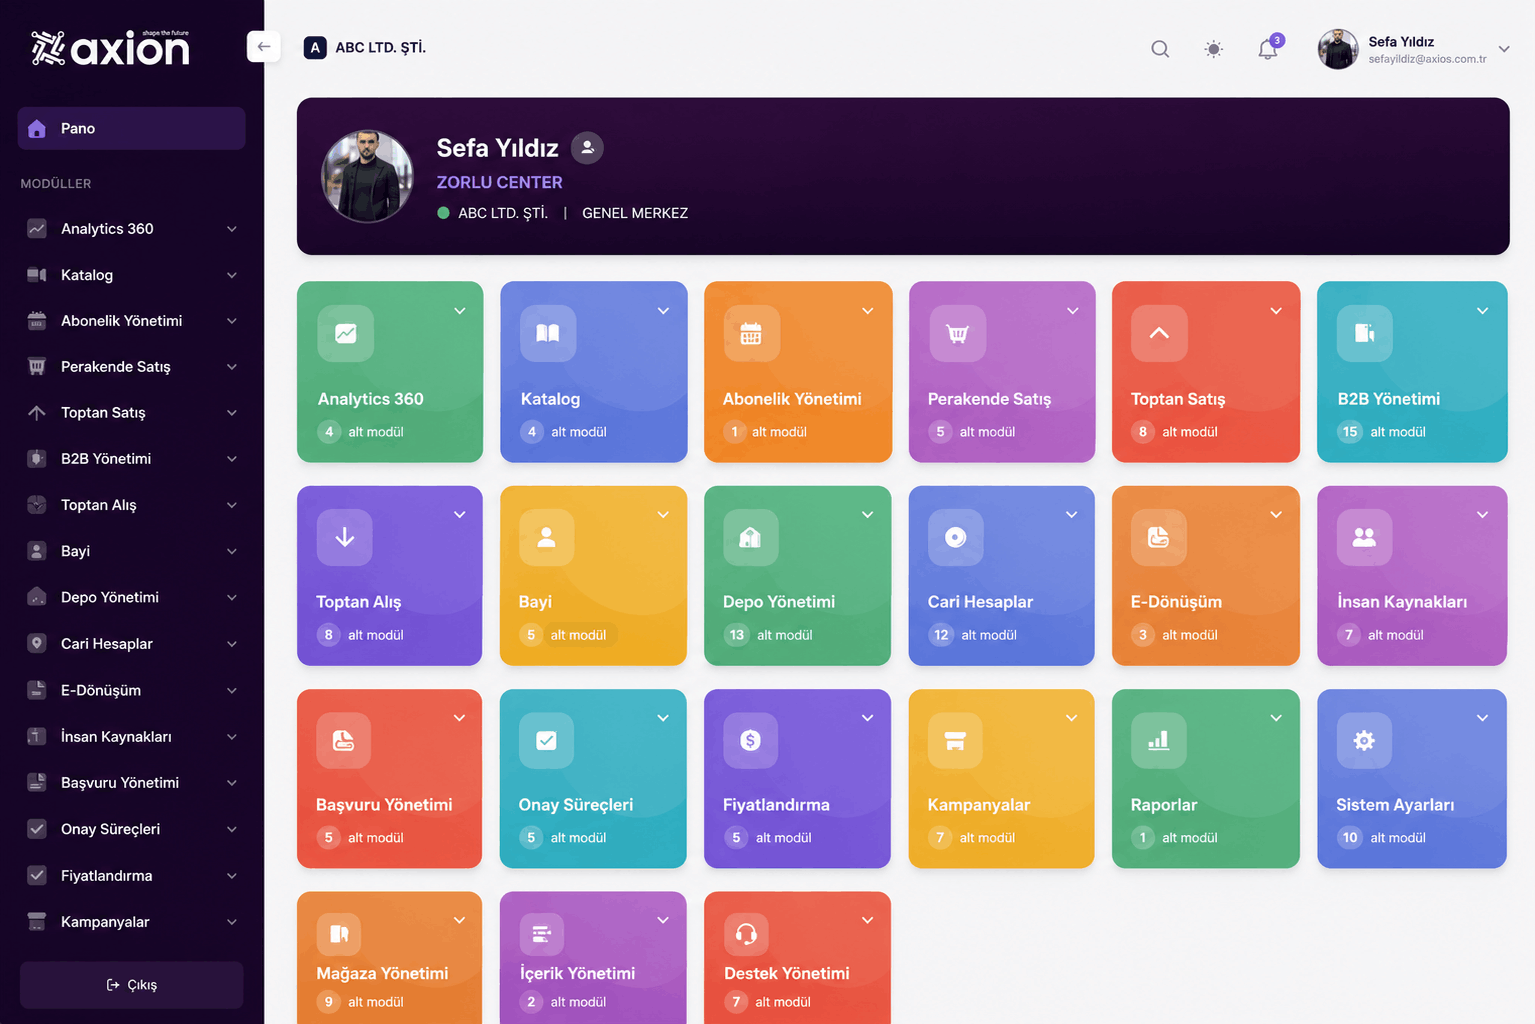Open the notifications bell
The height and width of the screenshot is (1024, 1535).
[x=1268, y=49]
